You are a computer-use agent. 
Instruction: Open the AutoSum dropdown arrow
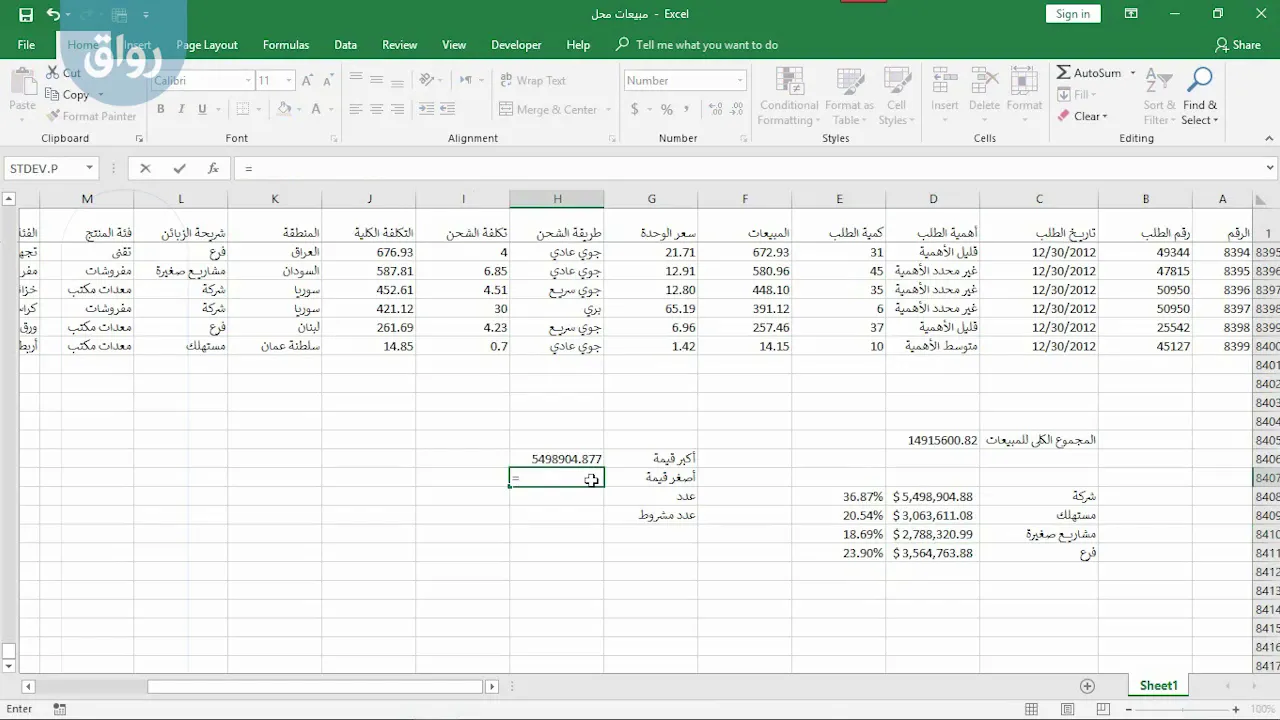(x=1133, y=73)
